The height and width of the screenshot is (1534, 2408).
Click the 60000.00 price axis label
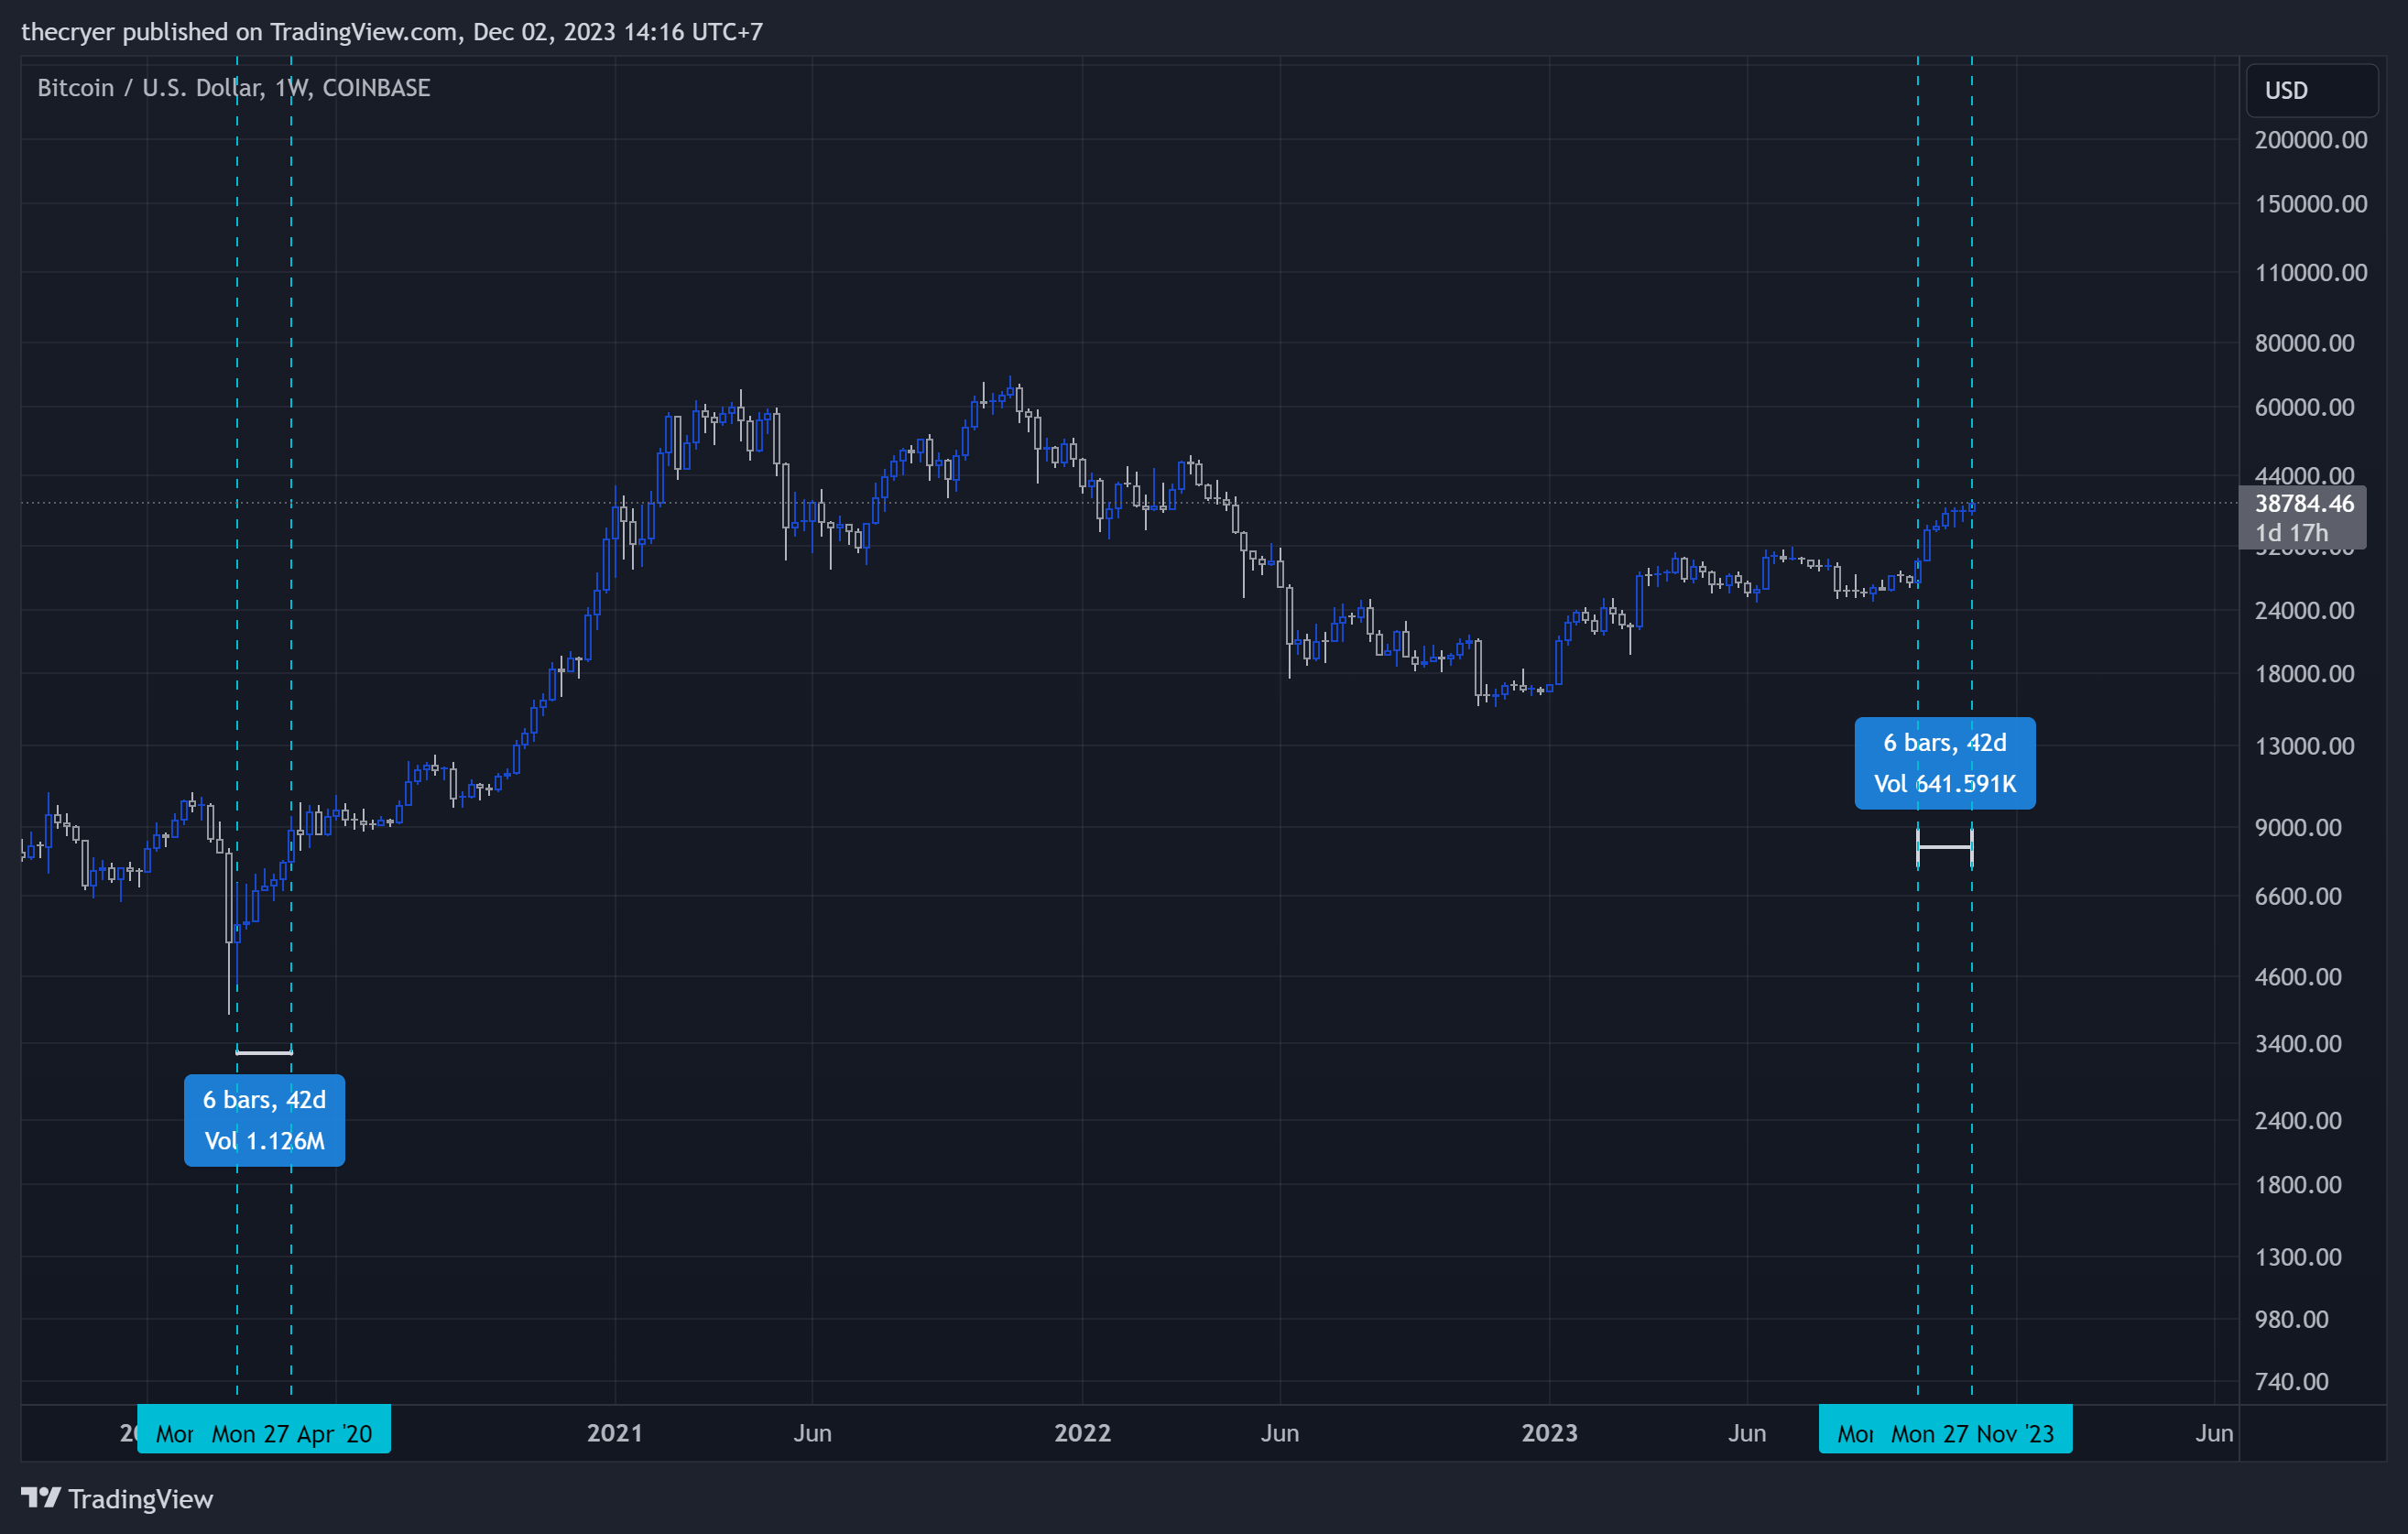(x=2304, y=407)
